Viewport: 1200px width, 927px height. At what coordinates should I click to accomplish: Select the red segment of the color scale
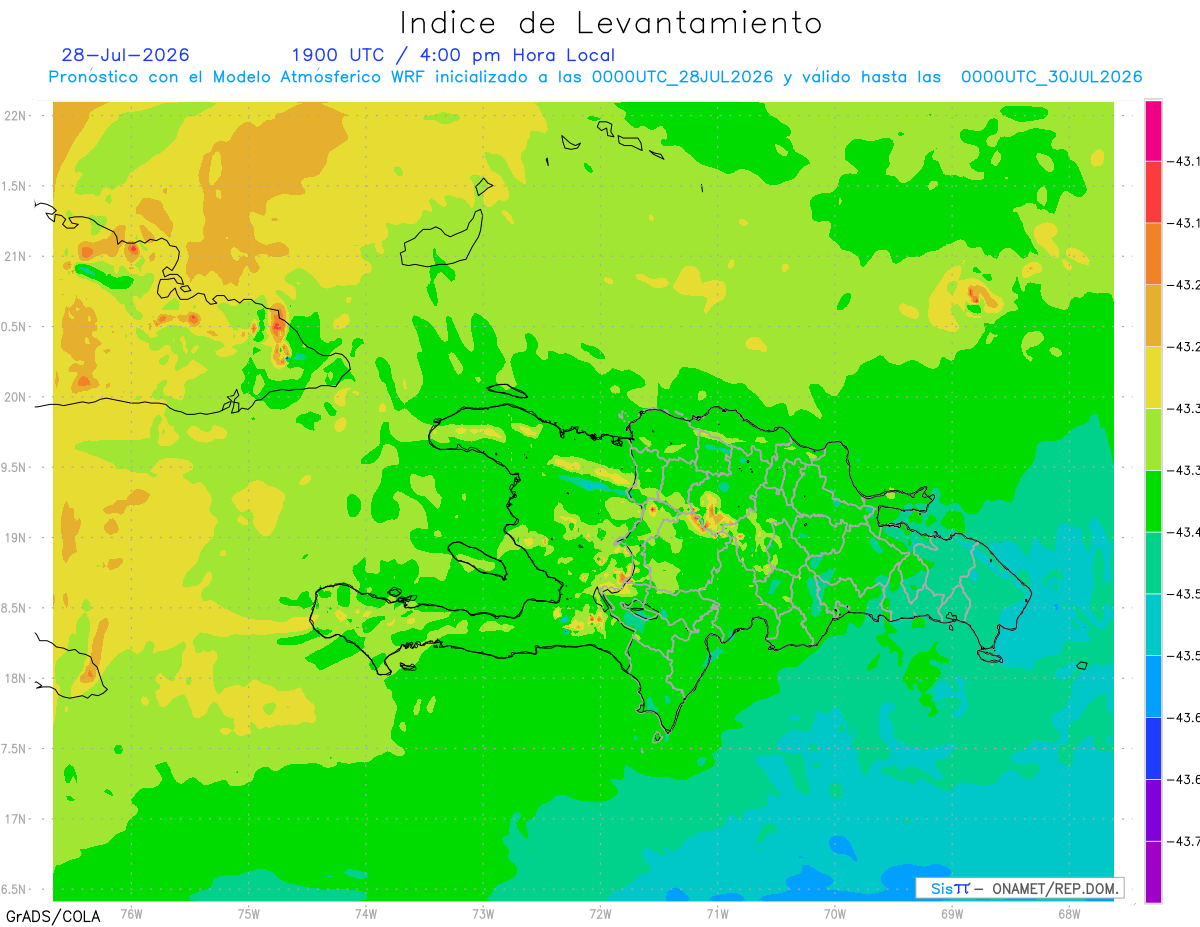1153,192
